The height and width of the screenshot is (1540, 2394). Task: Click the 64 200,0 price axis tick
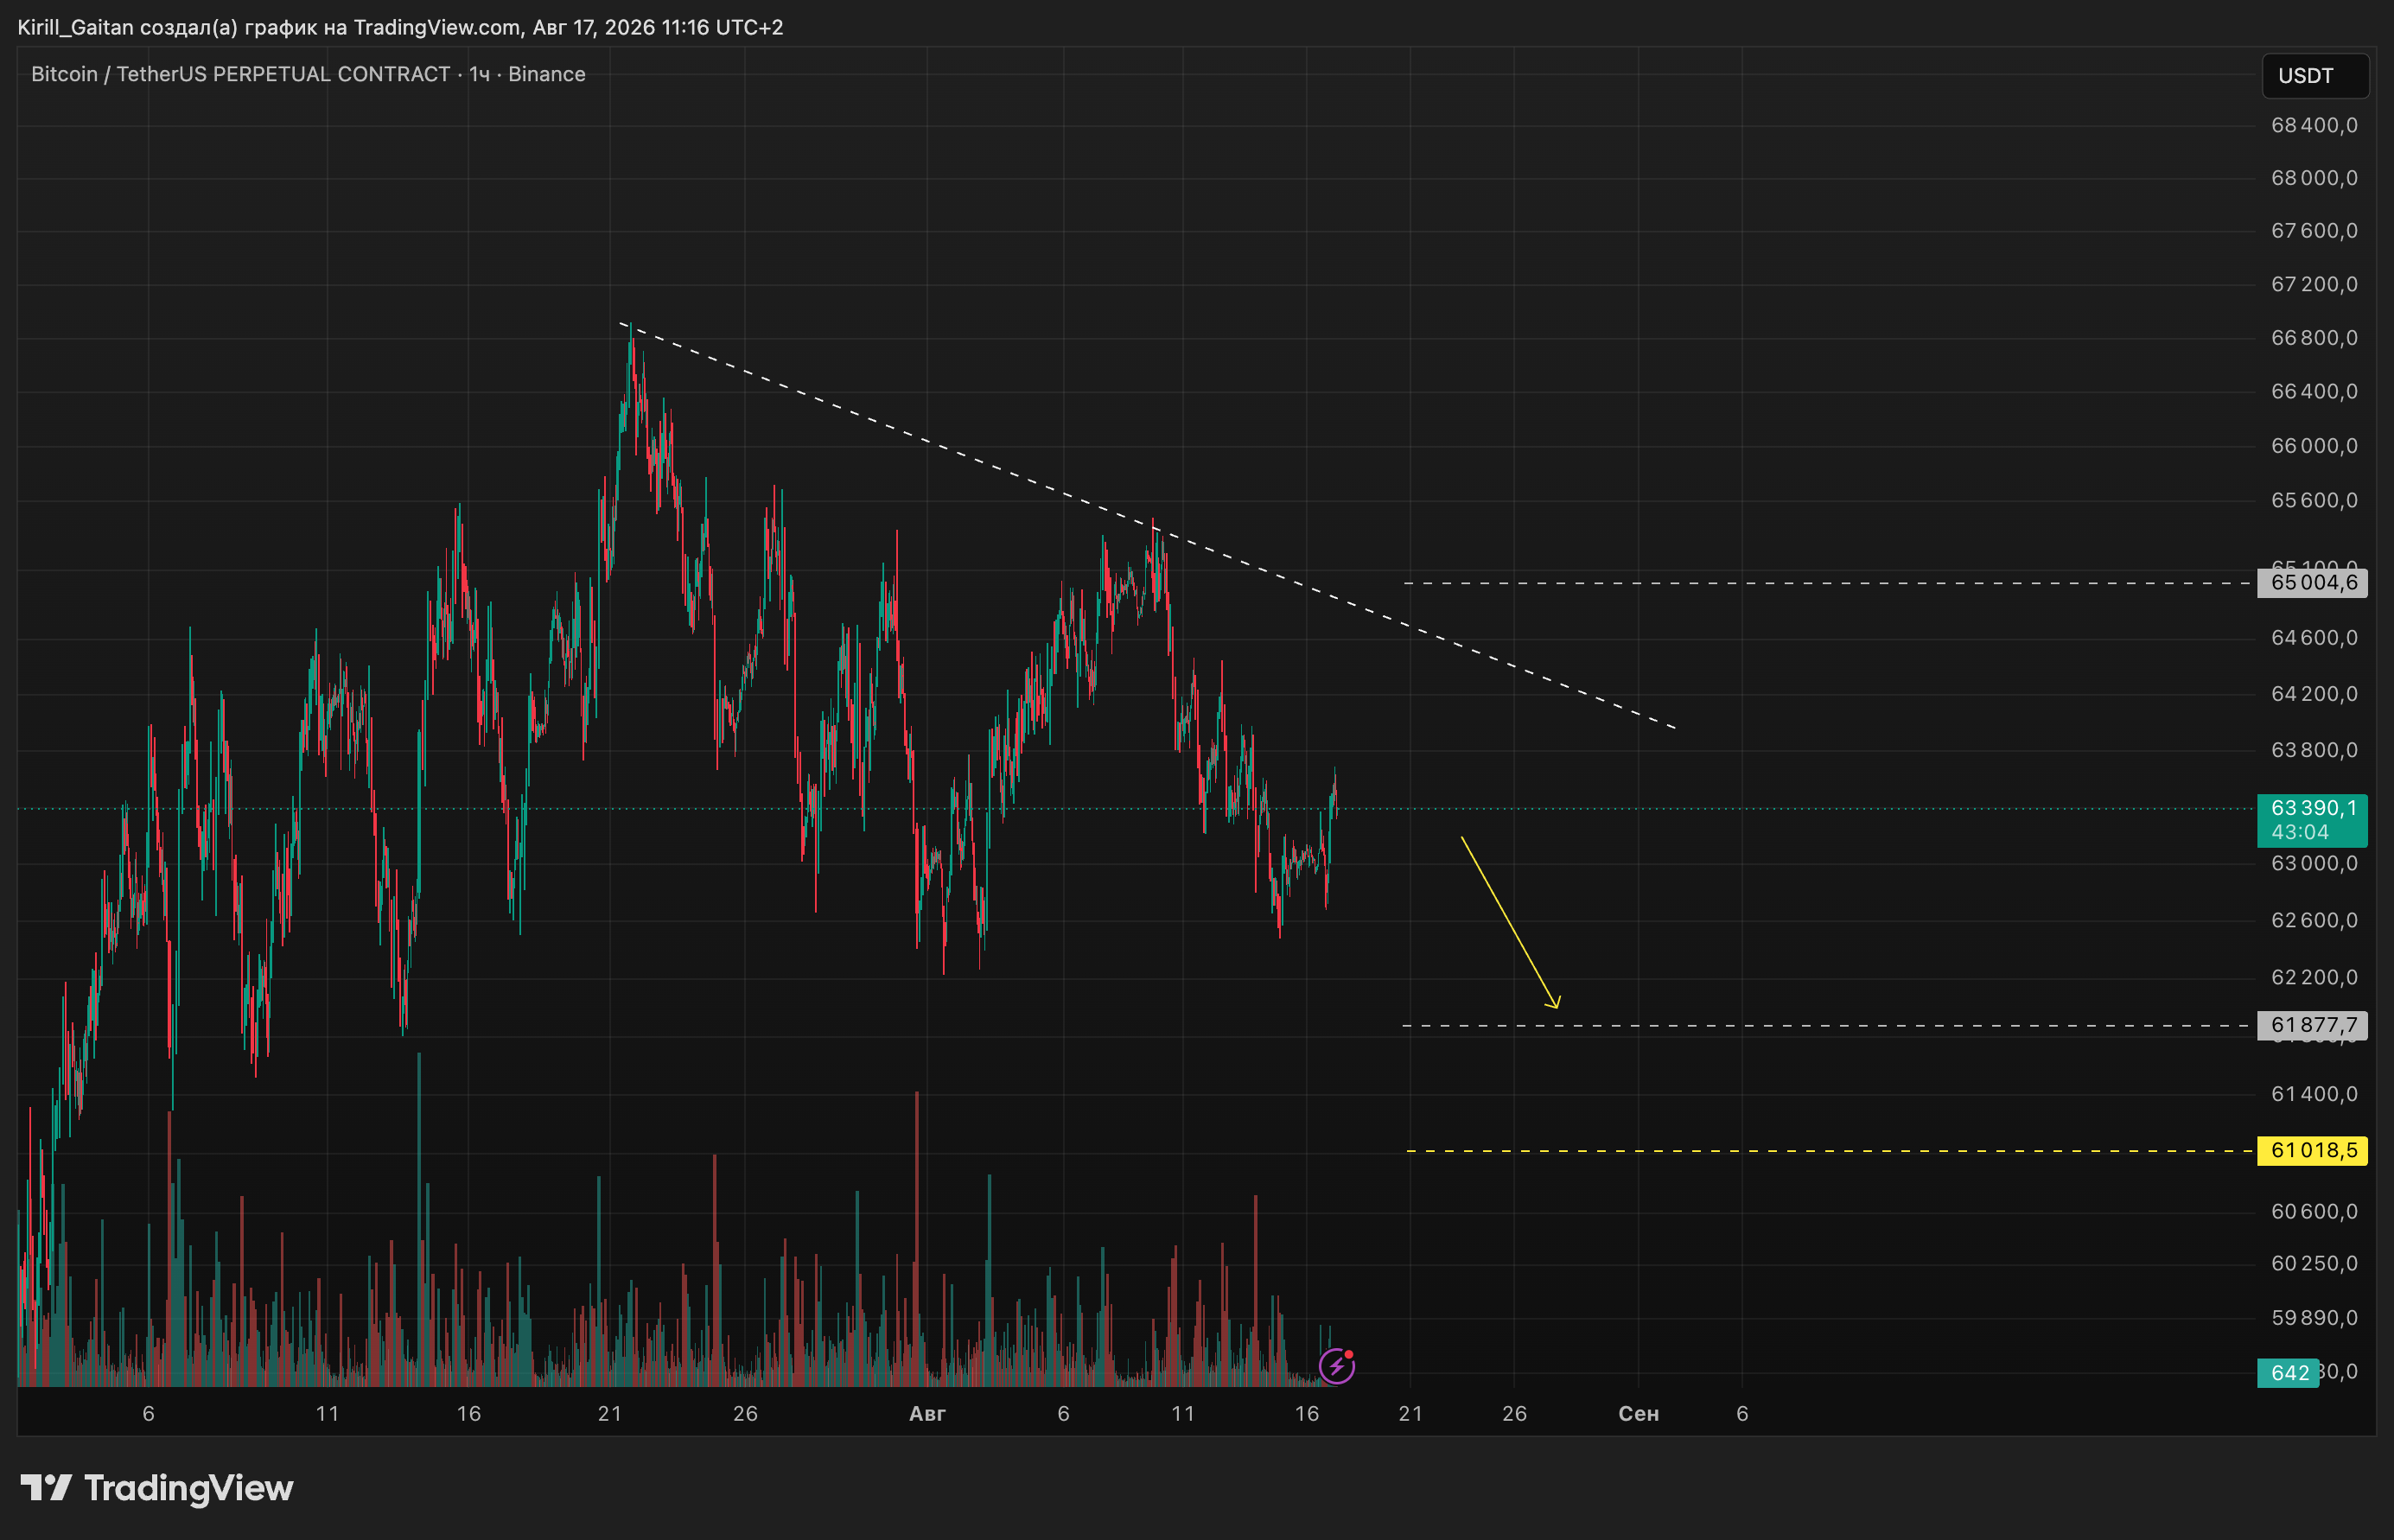(x=2314, y=694)
